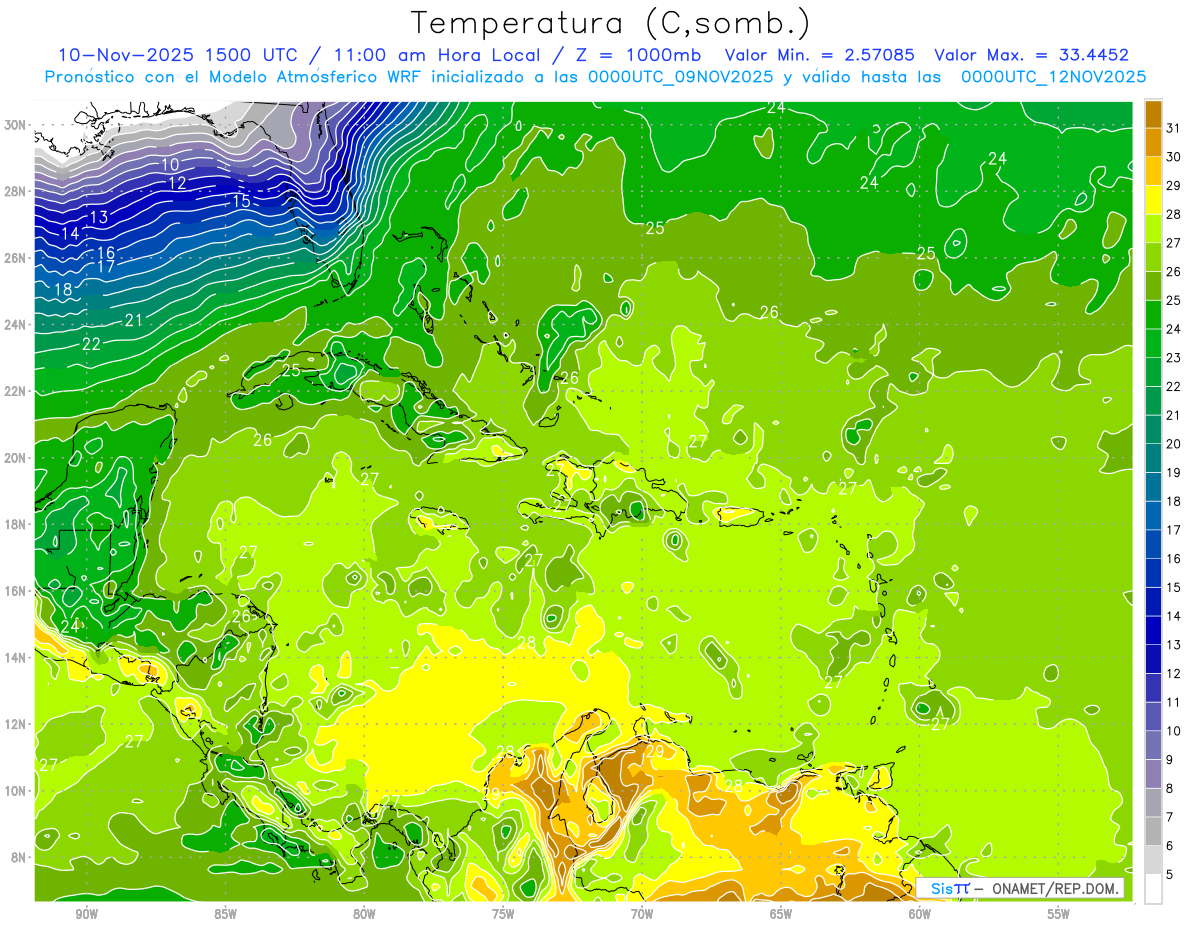The width and height of the screenshot is (1200, 927).
Task: Click the 70W longitude axis label
Action: tap(642, 915)
